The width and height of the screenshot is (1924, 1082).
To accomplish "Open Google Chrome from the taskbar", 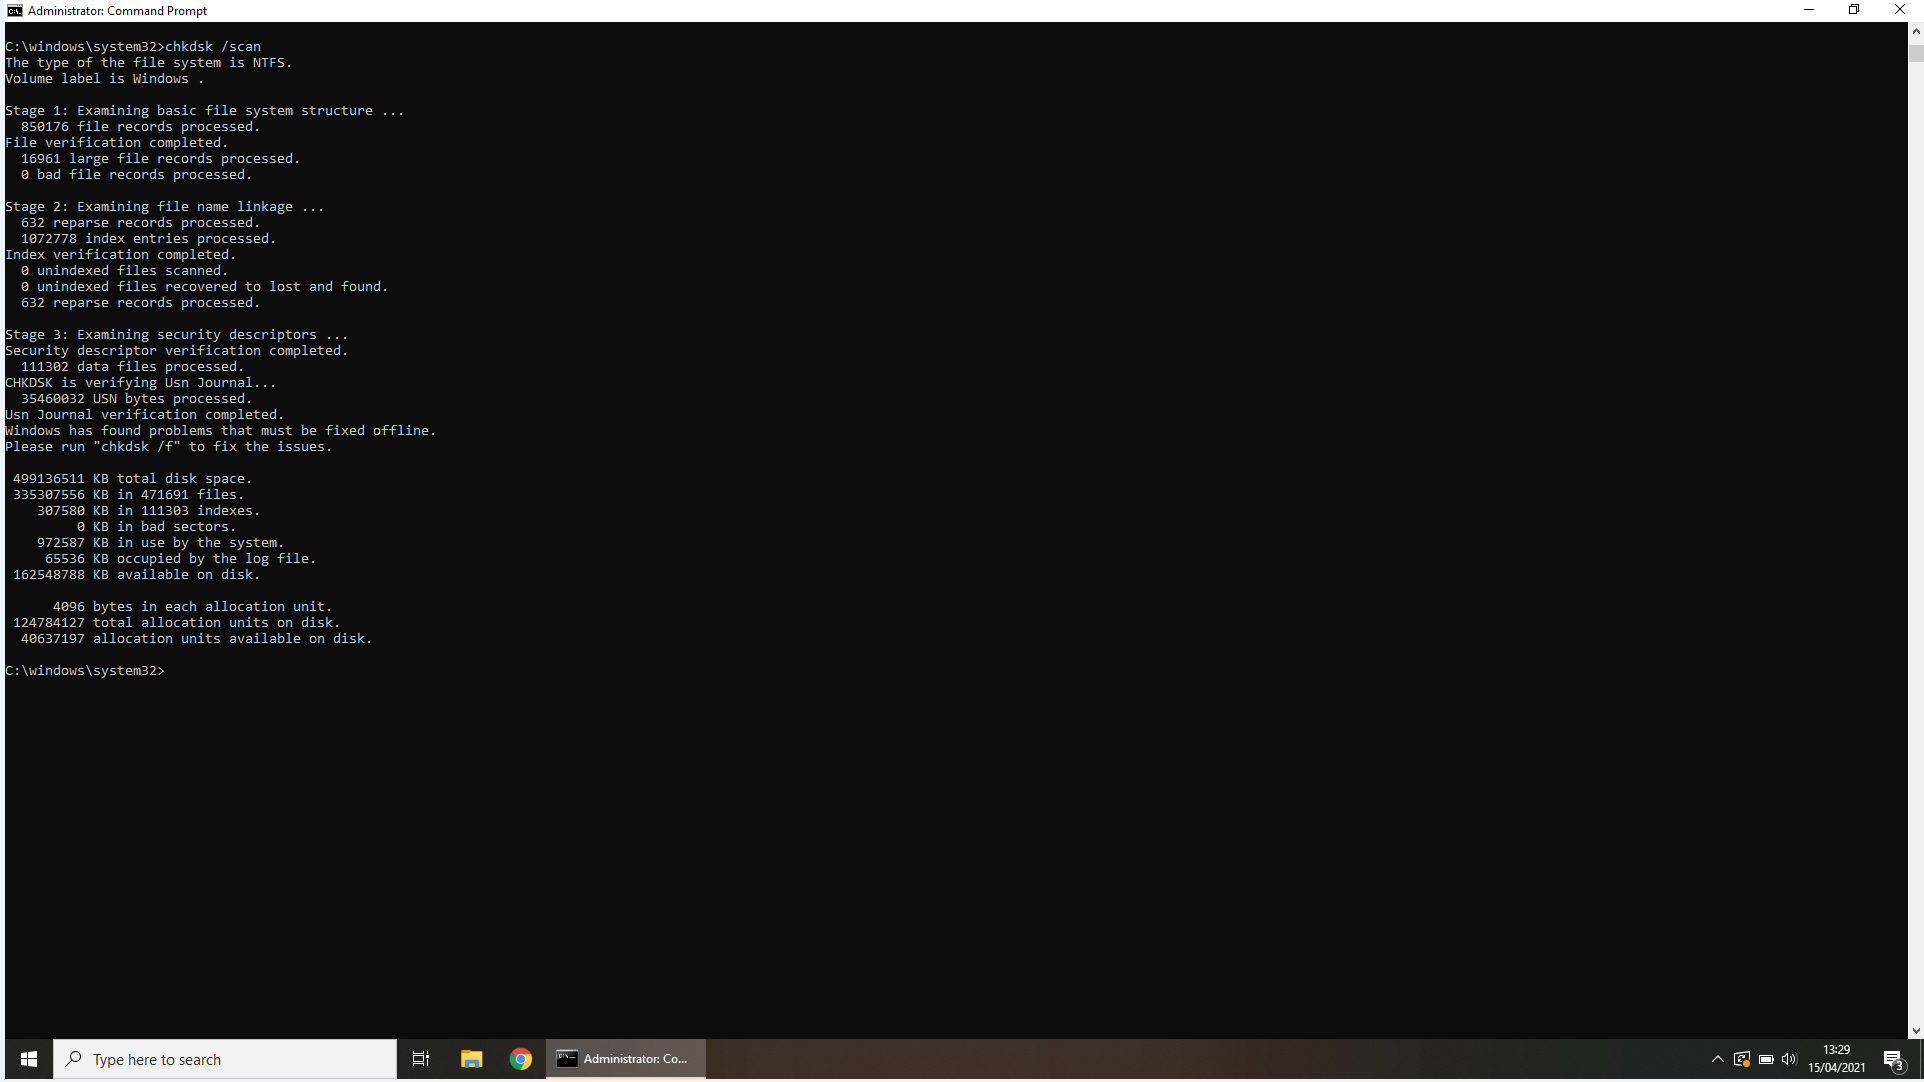I will [x=521, y=1059].
